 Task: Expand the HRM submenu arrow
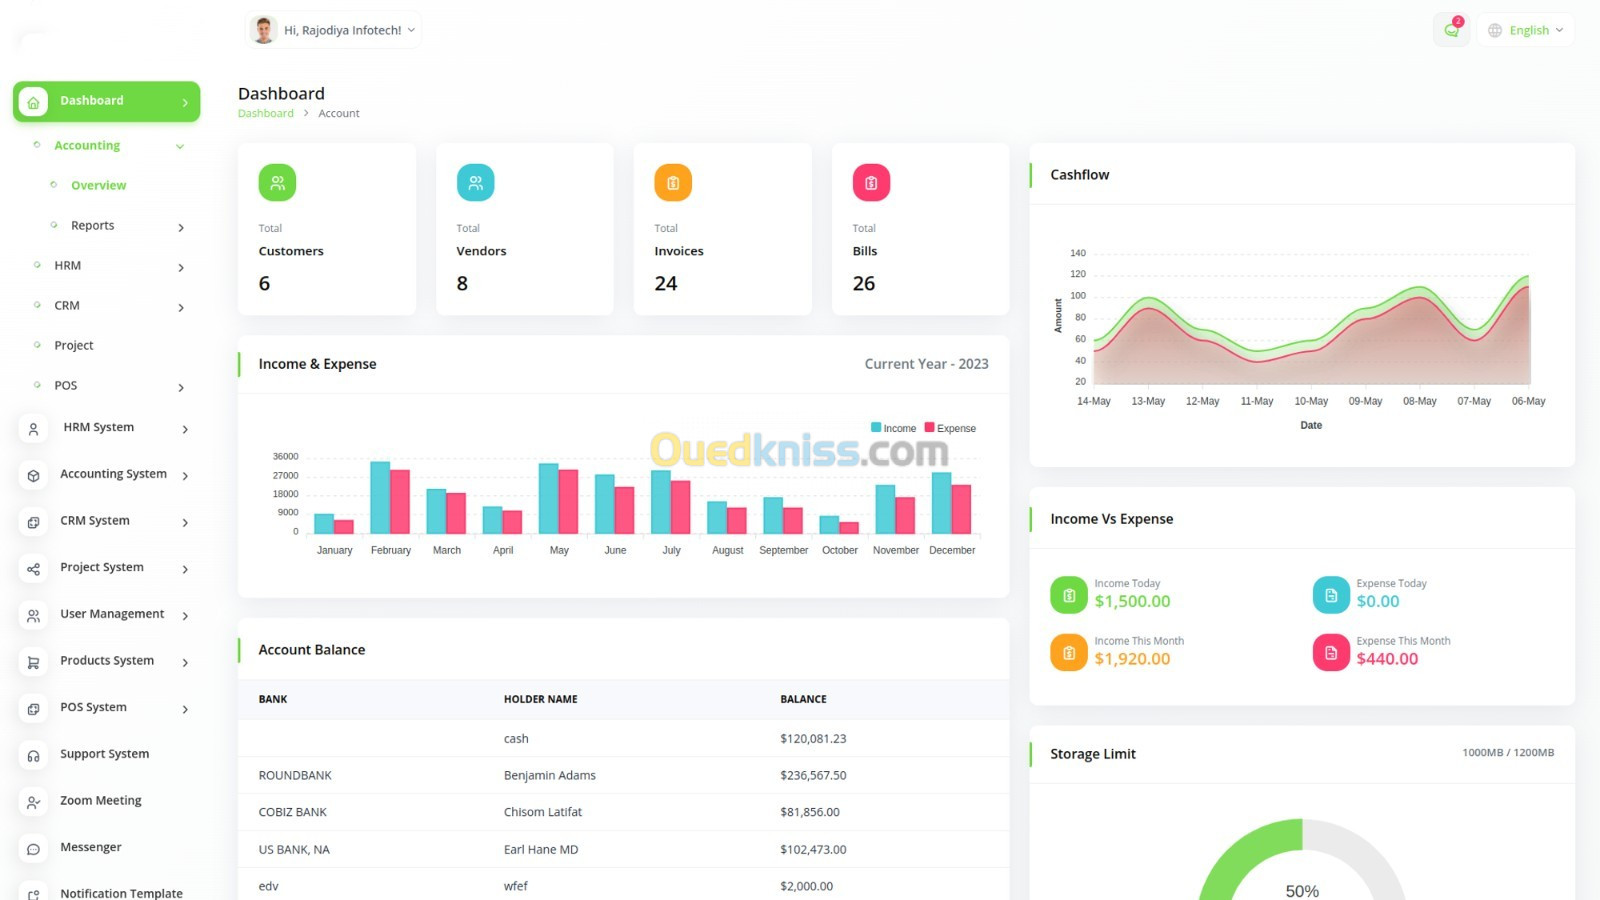click(181, 268)
